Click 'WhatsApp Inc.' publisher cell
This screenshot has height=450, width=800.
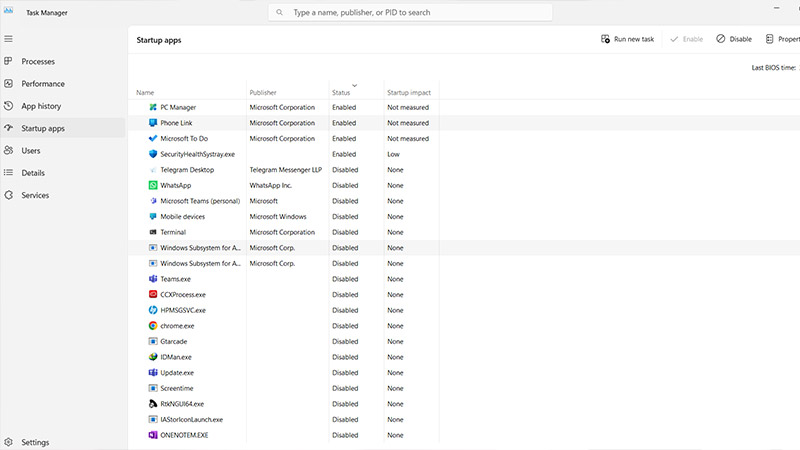click(270, 185)
